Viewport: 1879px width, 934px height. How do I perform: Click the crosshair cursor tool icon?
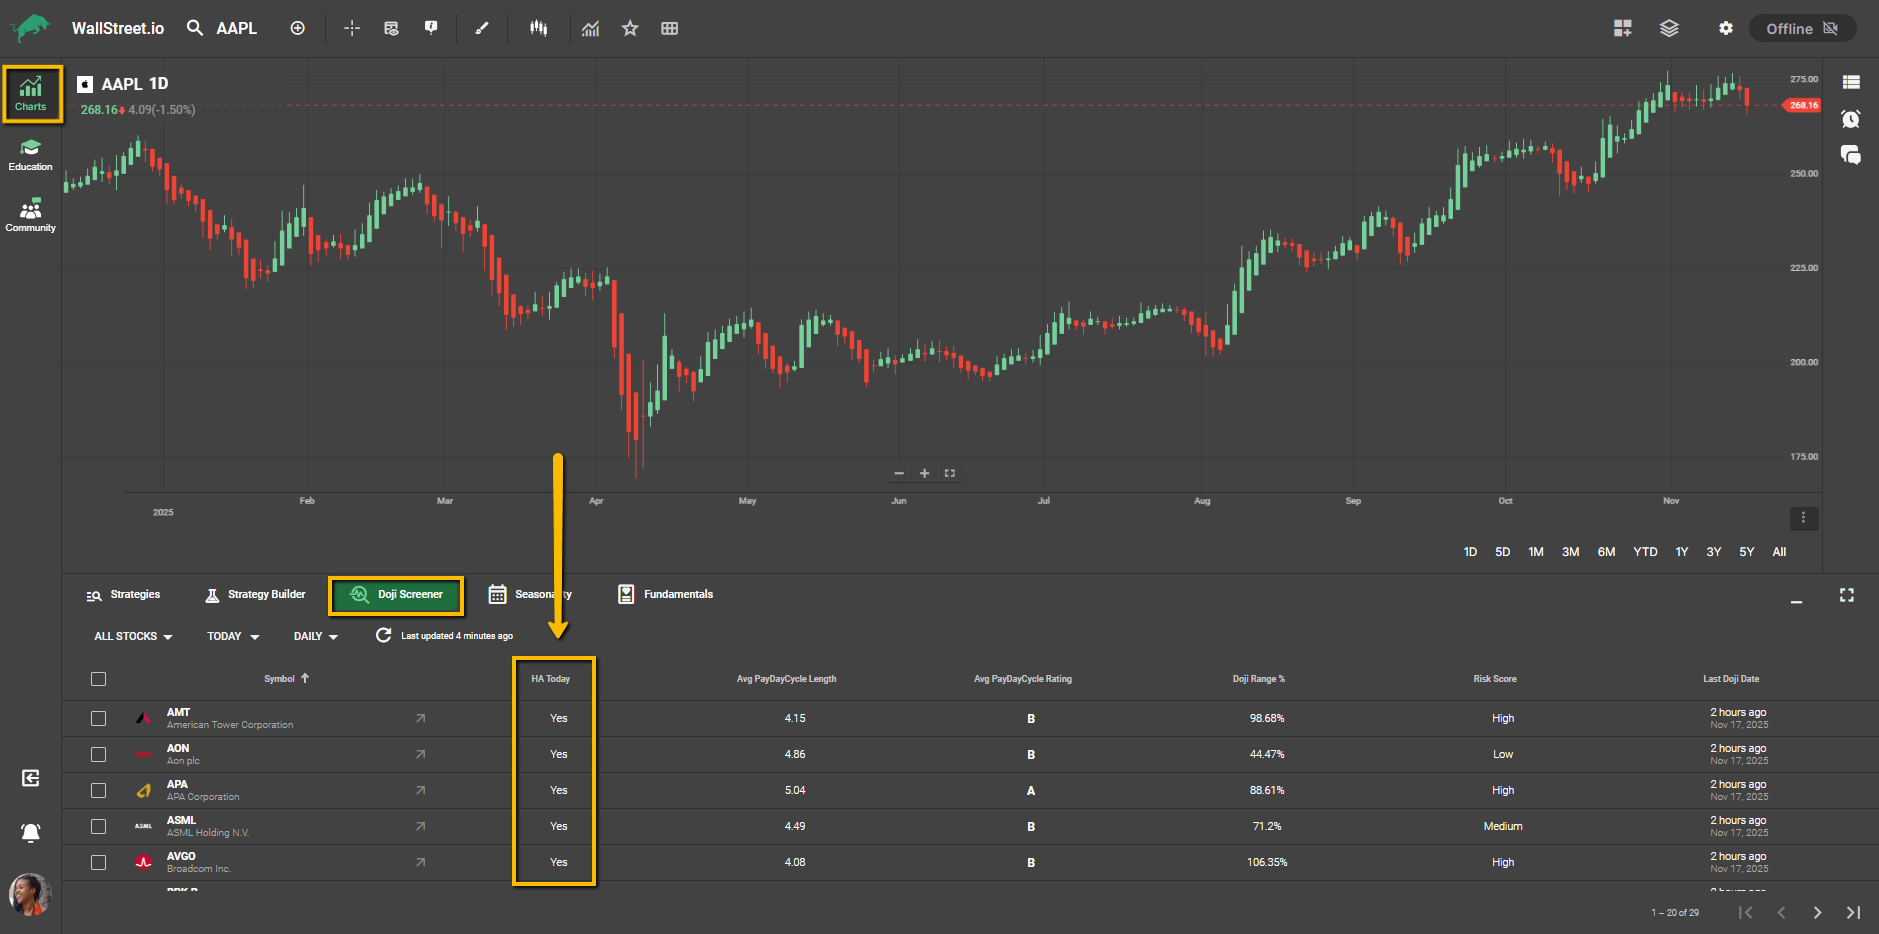click(x=352, y=28)
